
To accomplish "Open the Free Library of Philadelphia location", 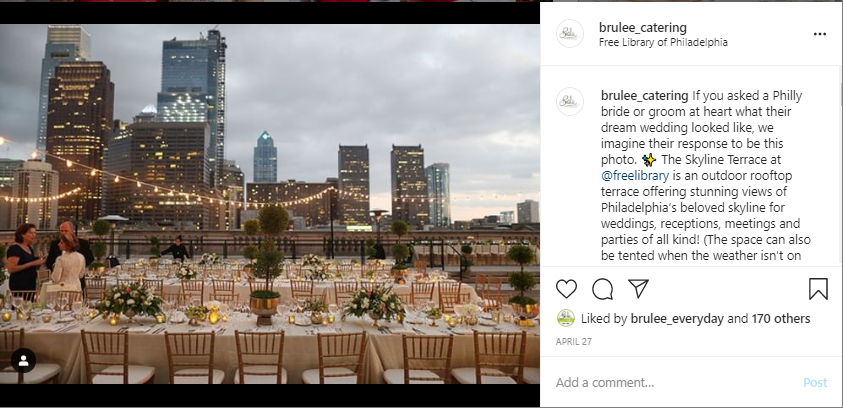I will (x=663, y=42).
